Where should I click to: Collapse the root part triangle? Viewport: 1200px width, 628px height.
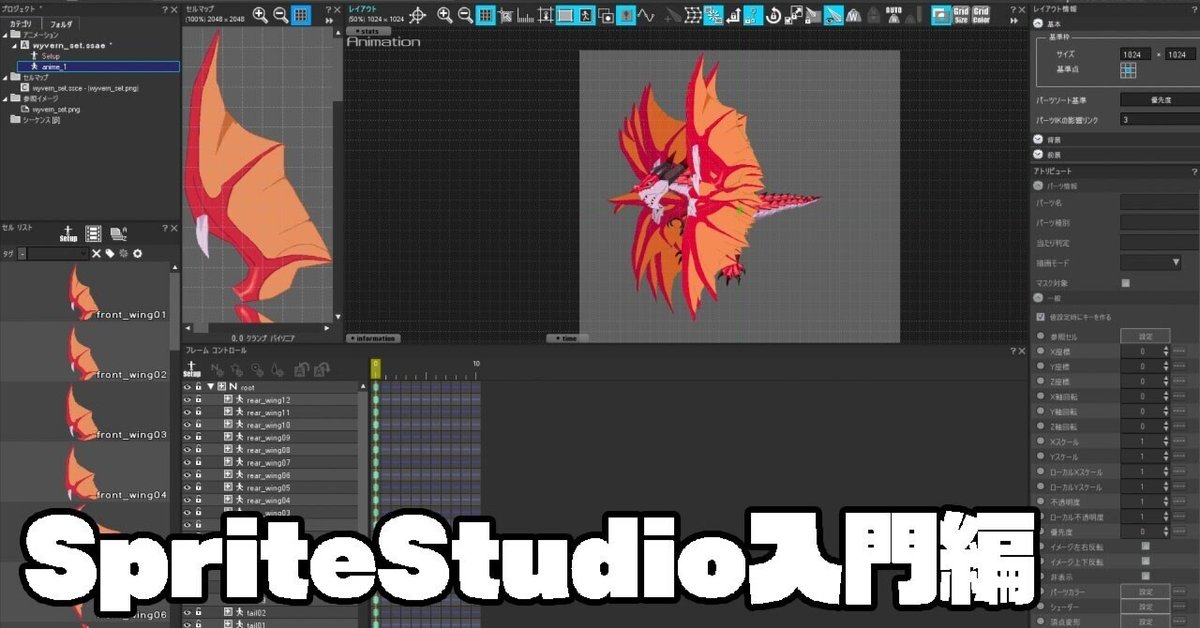[210, 386]
